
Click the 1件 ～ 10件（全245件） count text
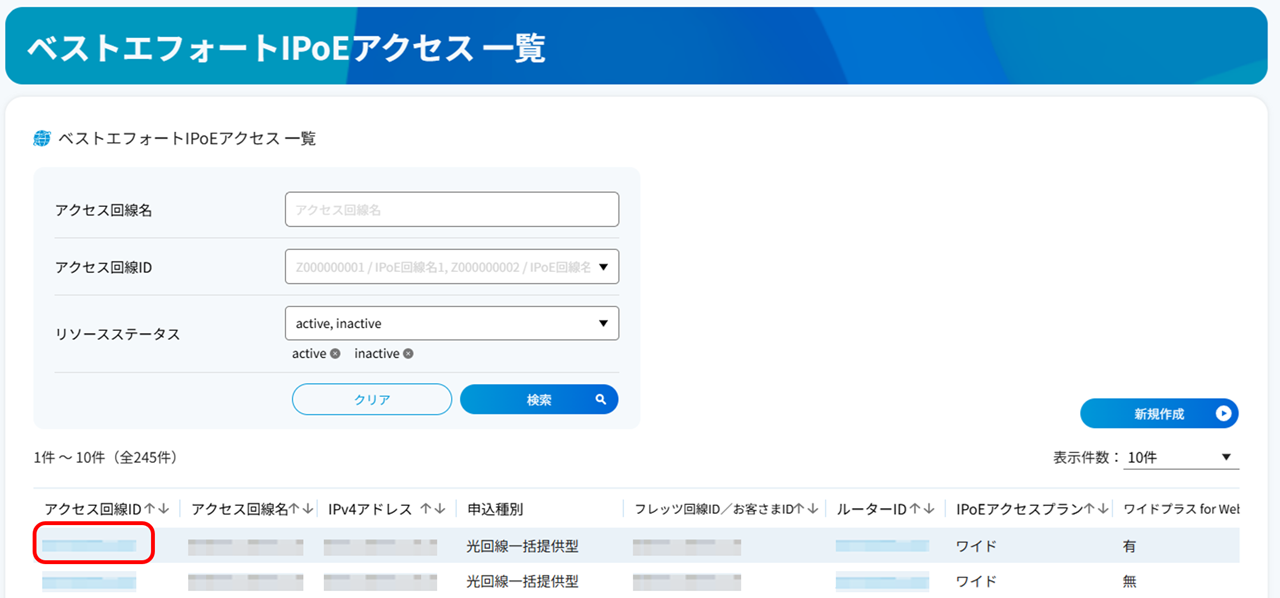pyautogui.click(x=105, y=458)
